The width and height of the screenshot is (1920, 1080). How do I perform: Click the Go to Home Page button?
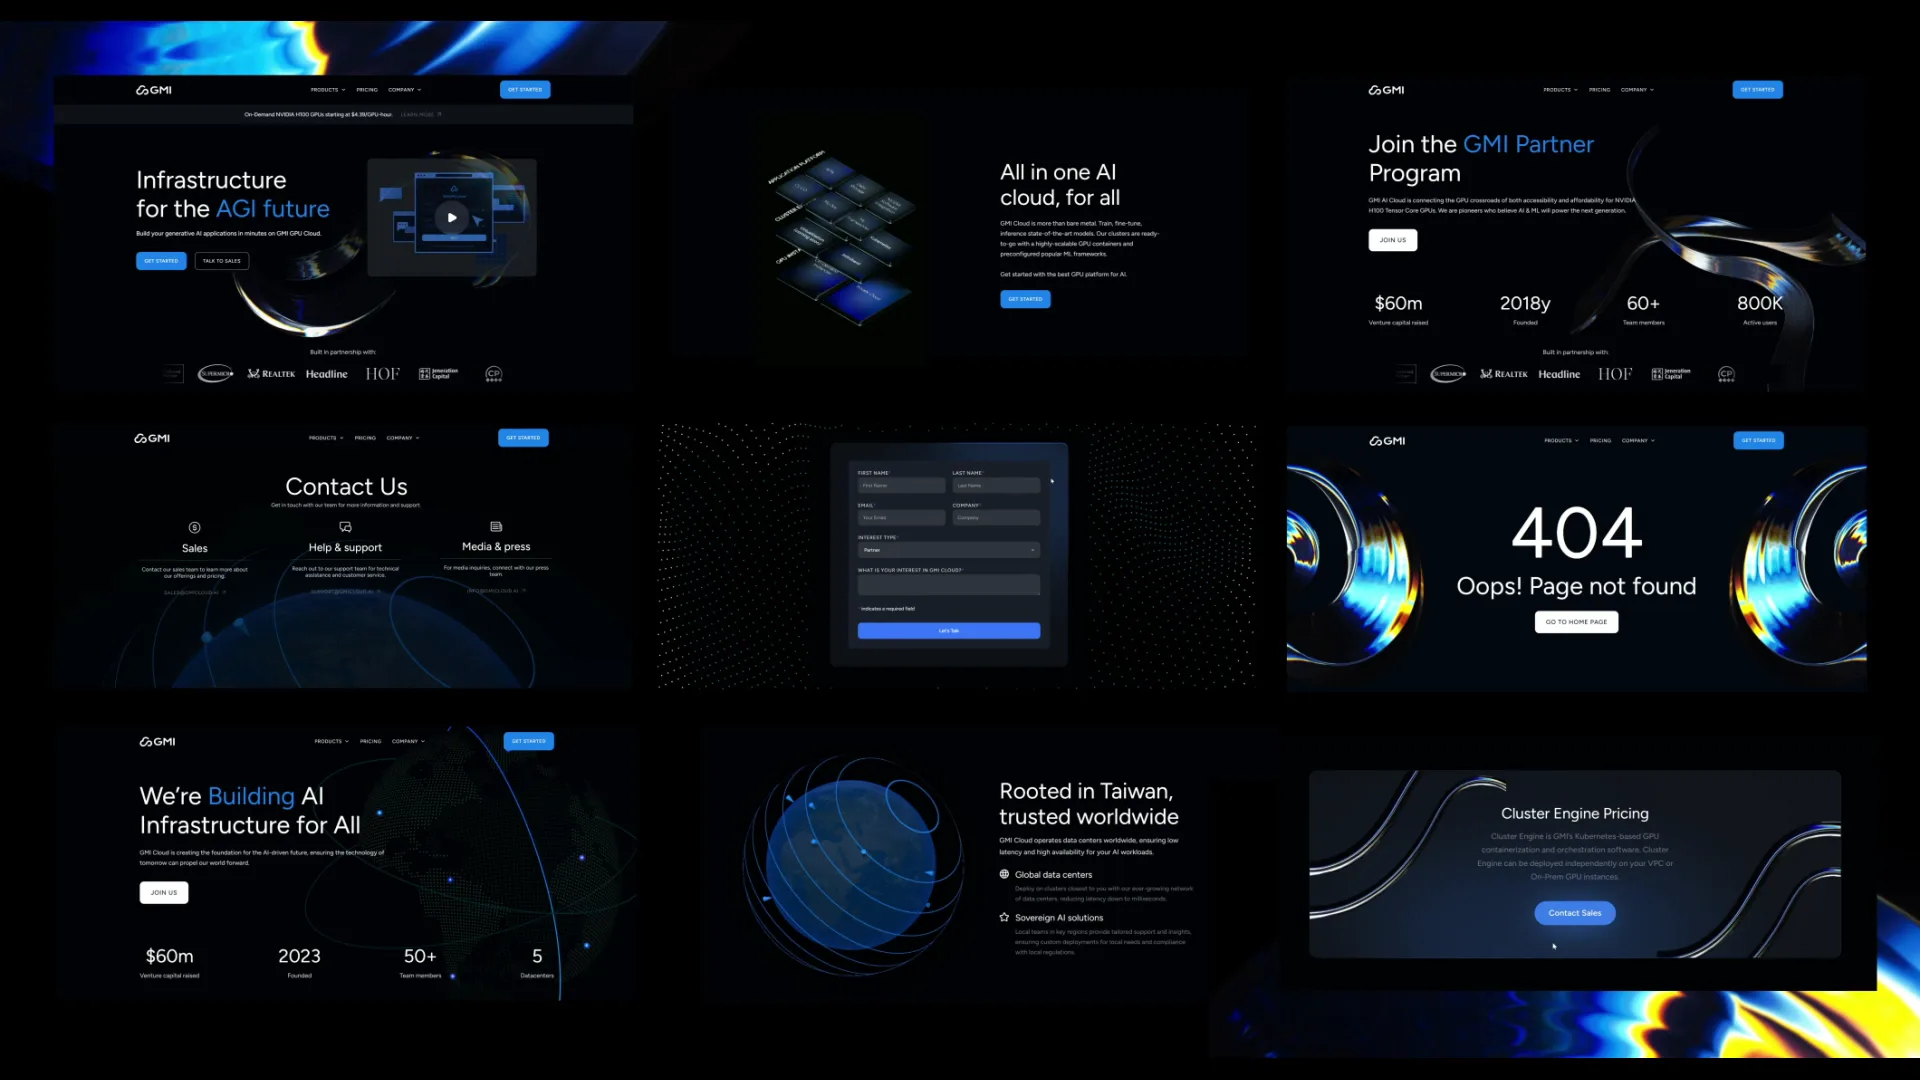point(1577,622)
